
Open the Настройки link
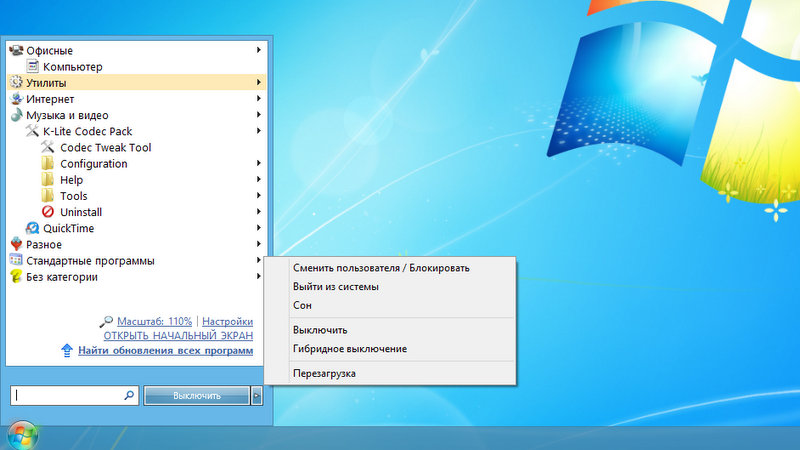pos(228,321)
